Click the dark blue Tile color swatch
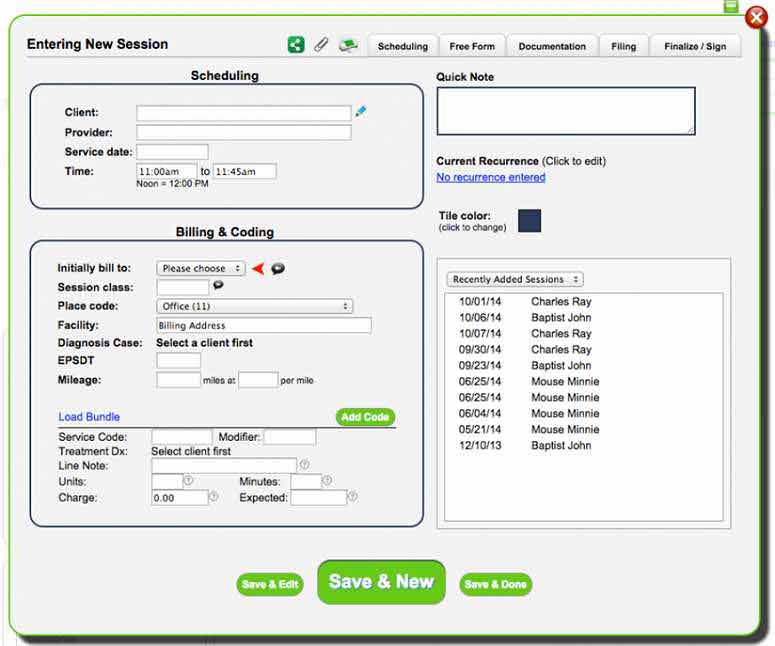 (529, 221)
